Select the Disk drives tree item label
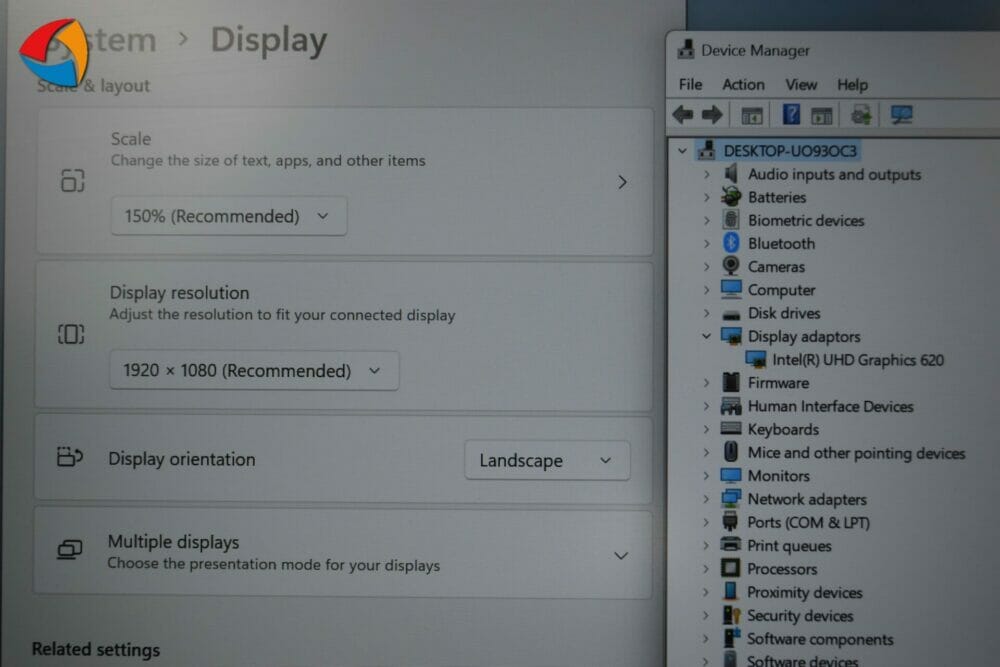This screenshot has width=1000, height=667. click(x=784, y=313)
